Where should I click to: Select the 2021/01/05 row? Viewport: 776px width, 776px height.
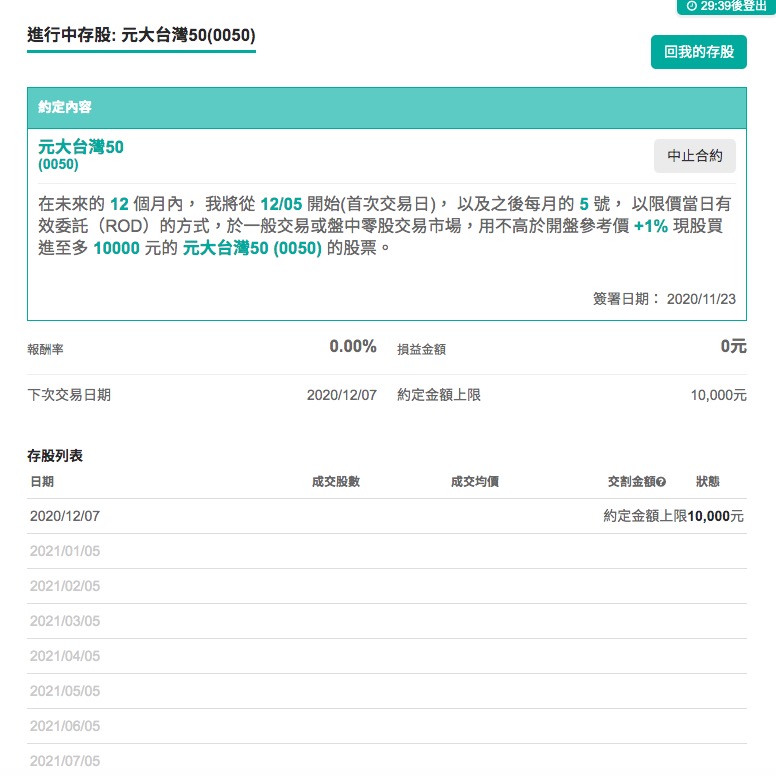click(x=387, y=551)
